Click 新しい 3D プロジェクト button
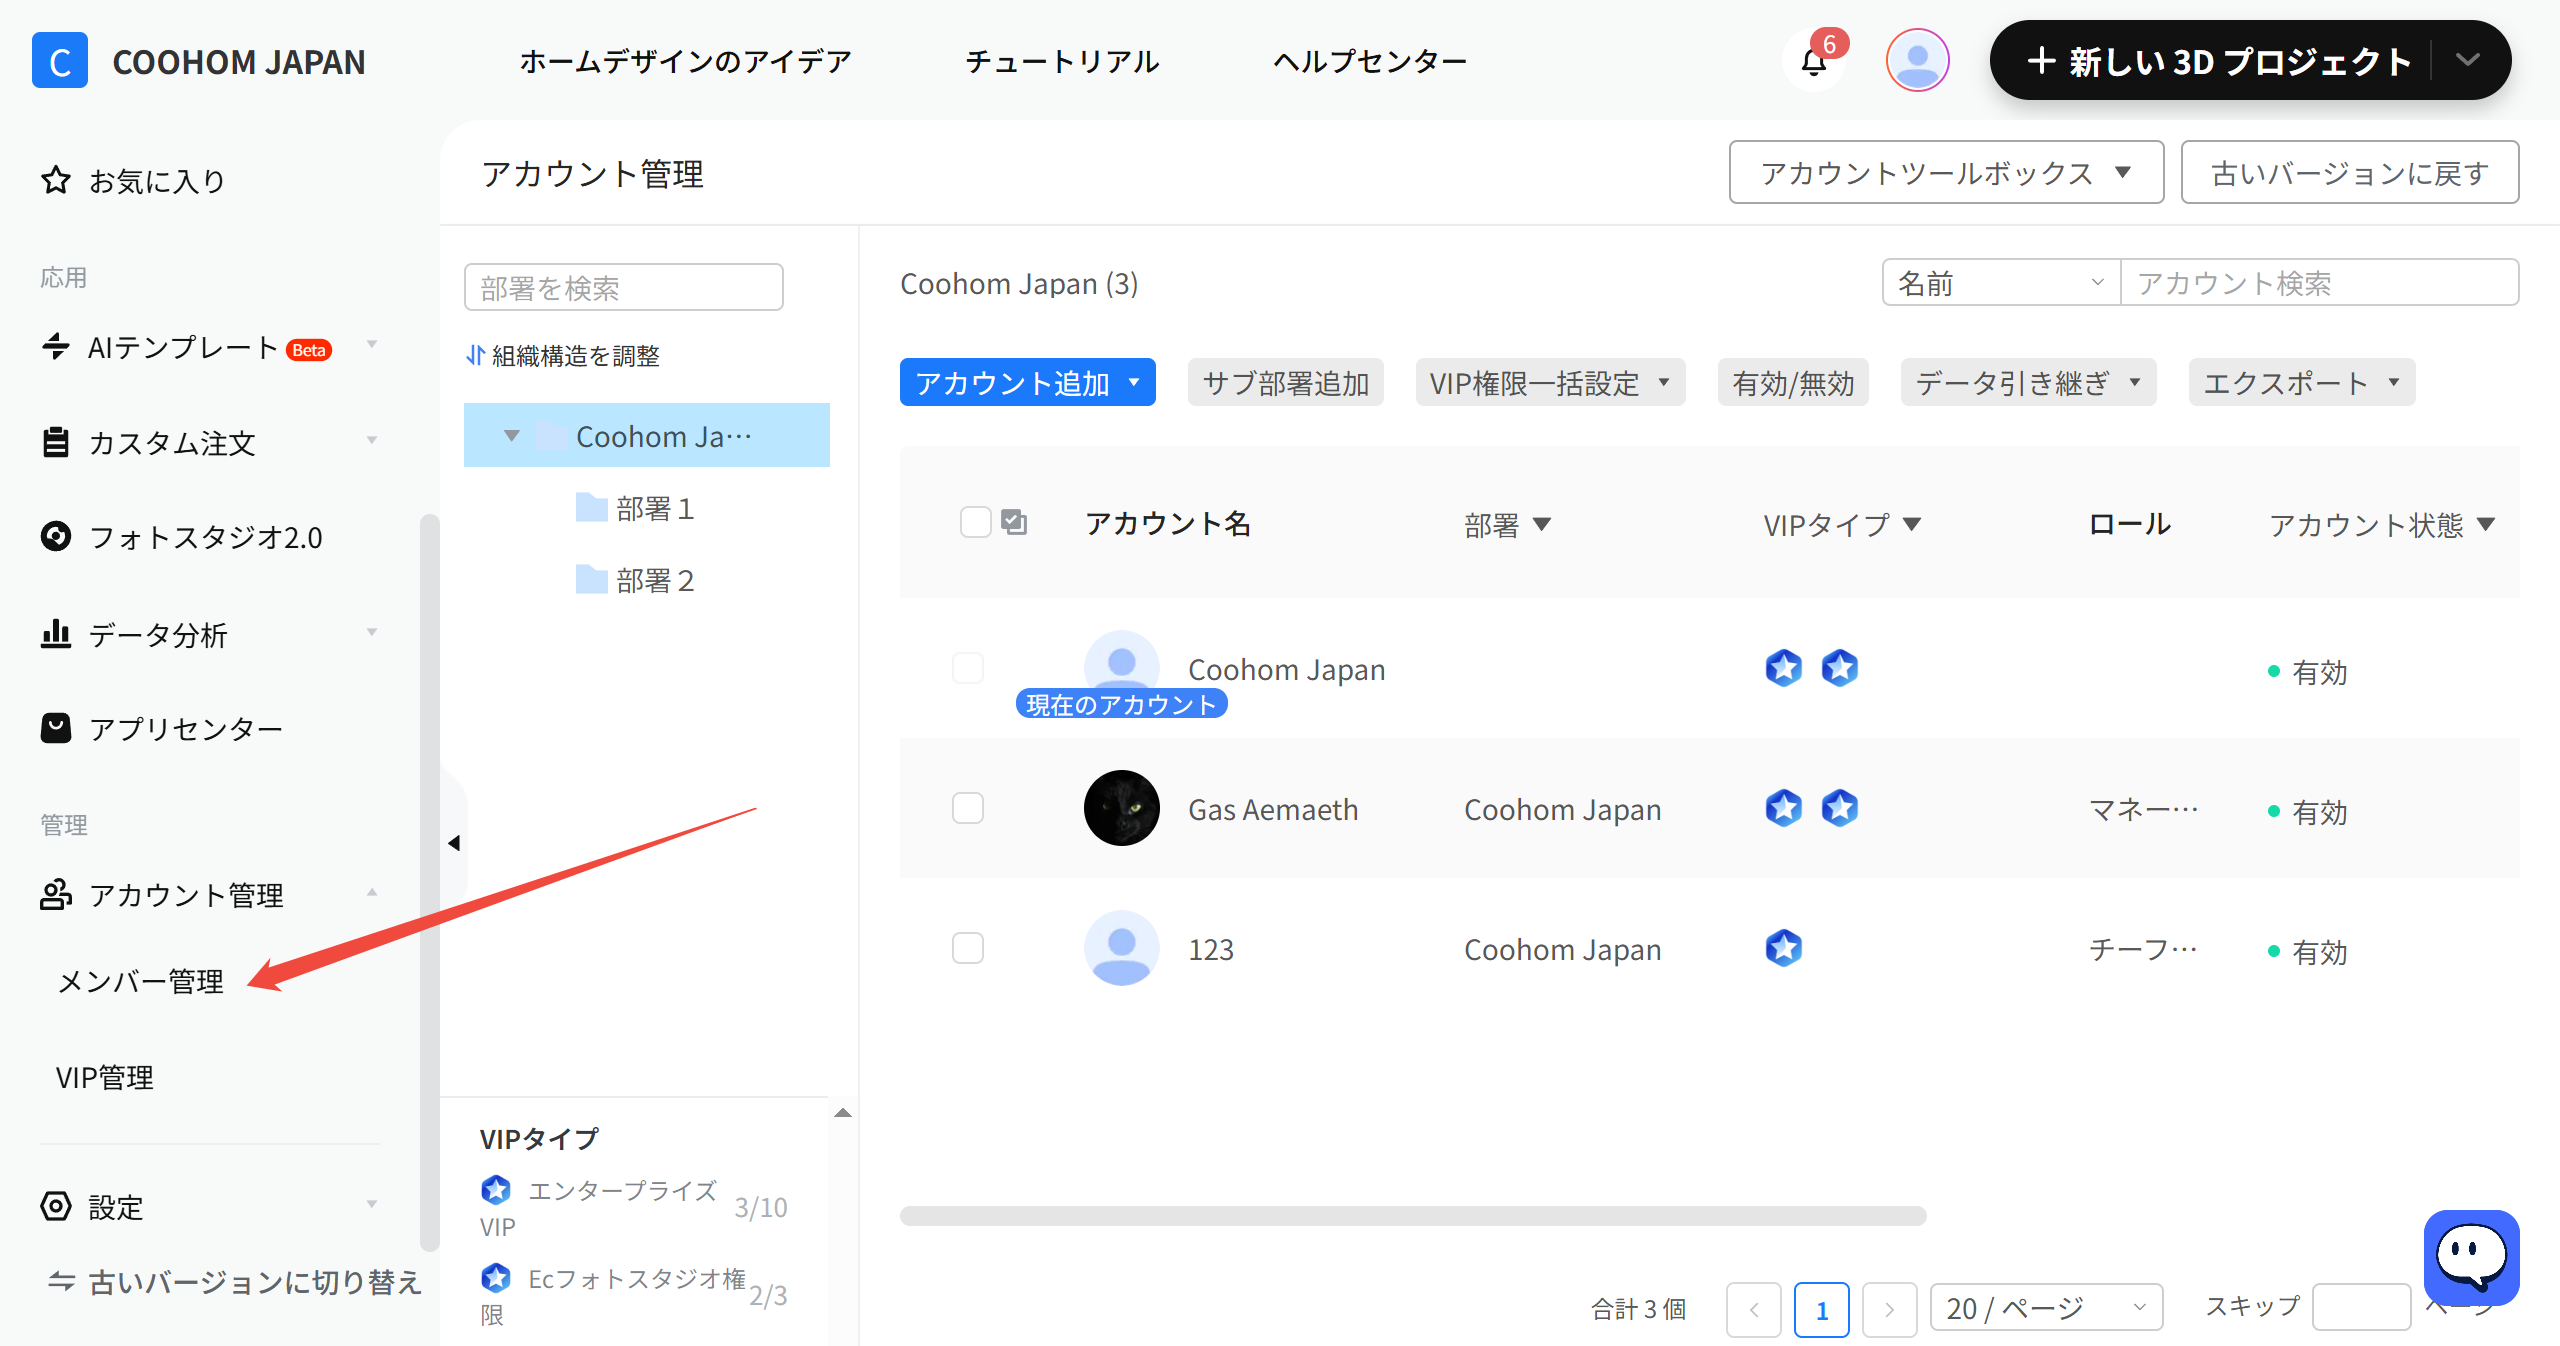This screenshot has width=2560, height=1346. click(x=2218, y=61)
